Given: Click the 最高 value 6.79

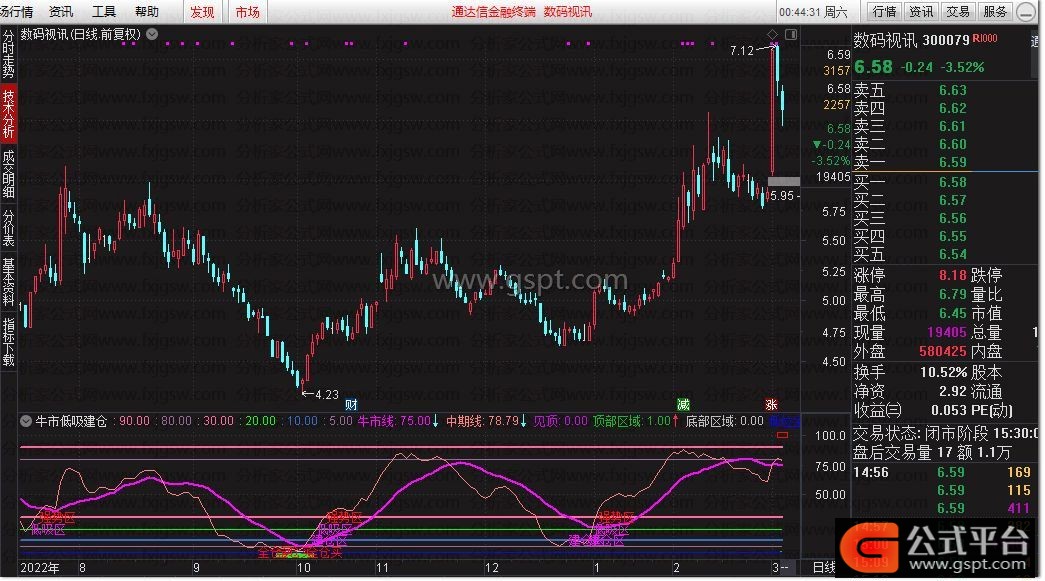Looking at the screenshot, I should tap(952, 294).
